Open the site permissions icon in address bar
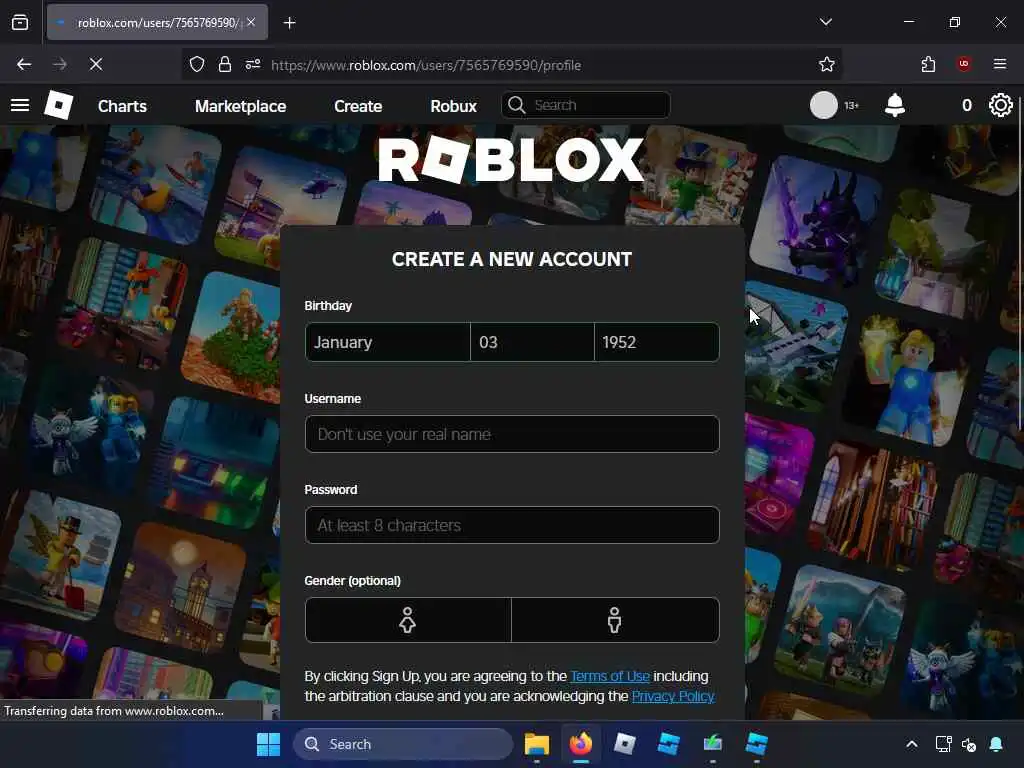 click(x=253, y=65)
